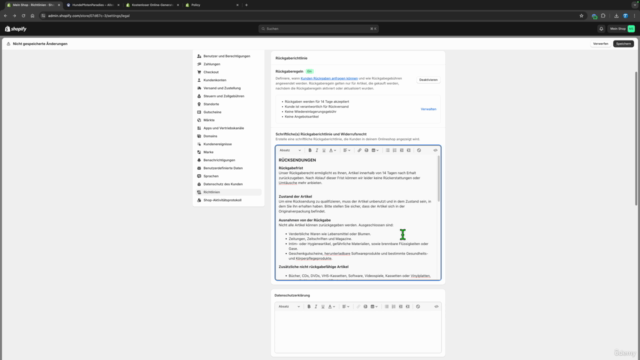Open text color picker in Datenschutzerklärung editor
The image size is (640, 360).
click(x=332, y=307)
